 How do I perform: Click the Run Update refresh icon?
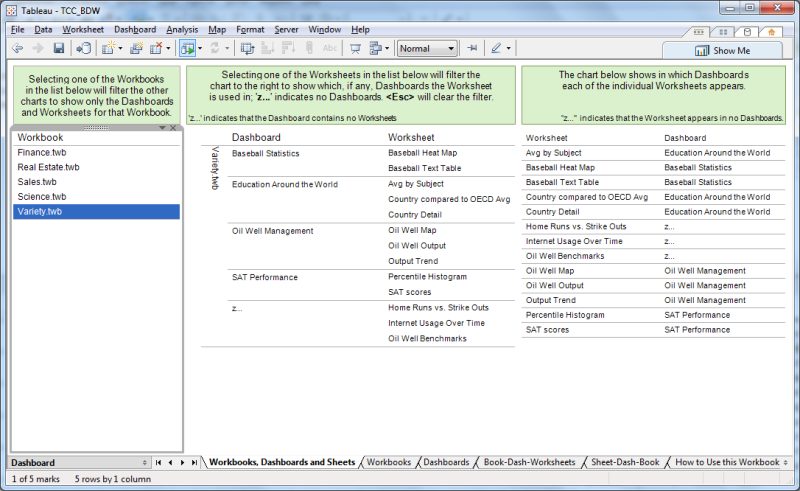click(x=215, y=48)
